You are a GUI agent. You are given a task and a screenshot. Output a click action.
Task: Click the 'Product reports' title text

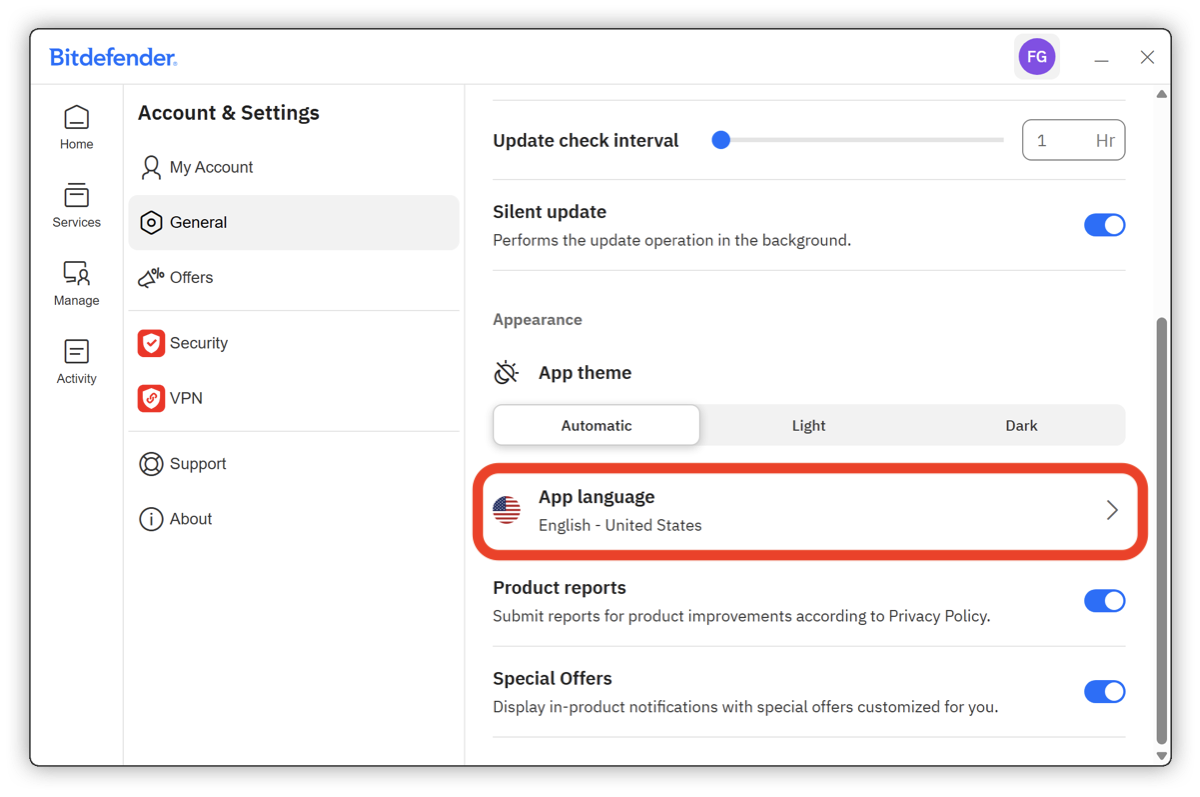pos(559,588)
